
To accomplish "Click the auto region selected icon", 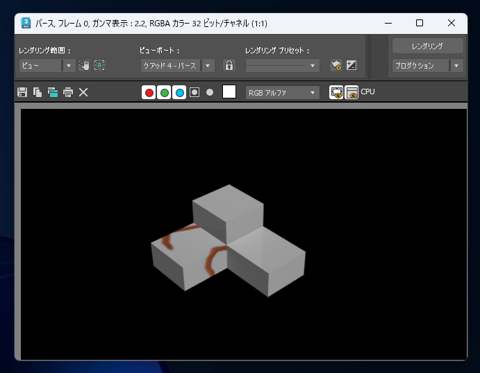I will (x=99, y=65).
